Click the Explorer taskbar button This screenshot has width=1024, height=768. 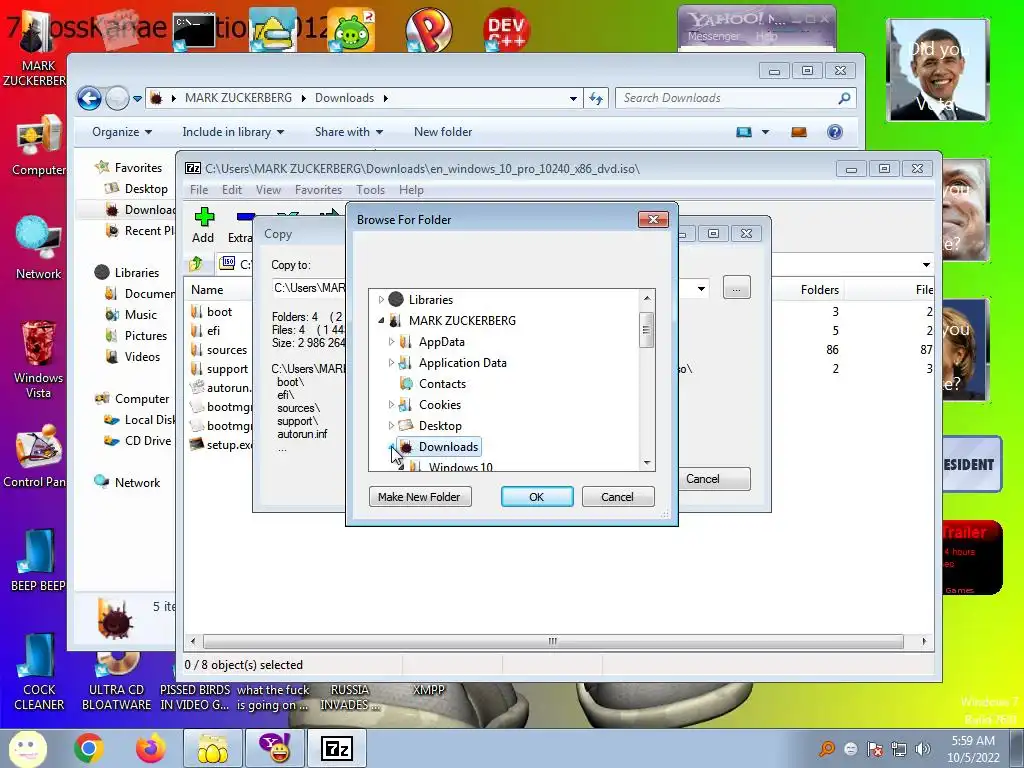(x=213, y=748)
